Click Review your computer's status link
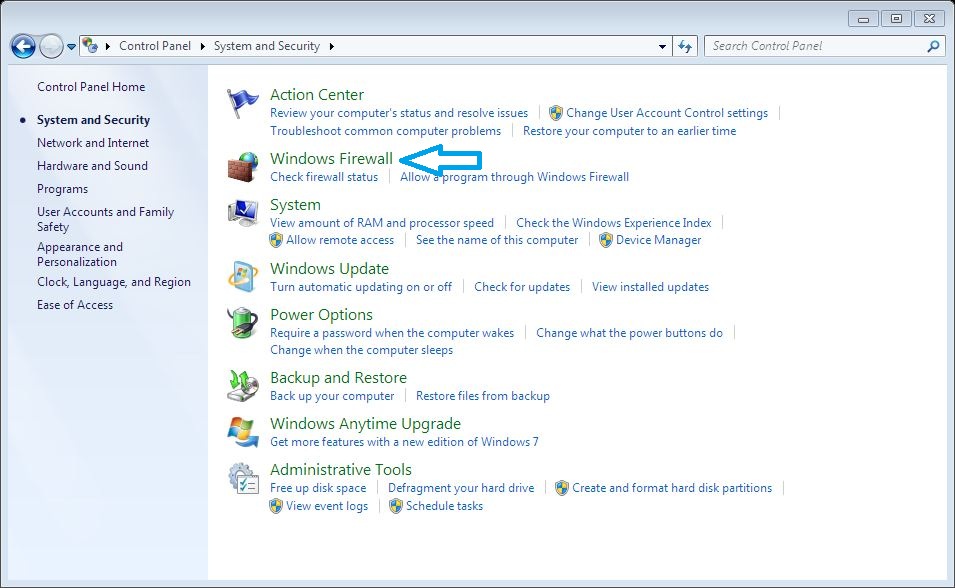 point(399,113)
